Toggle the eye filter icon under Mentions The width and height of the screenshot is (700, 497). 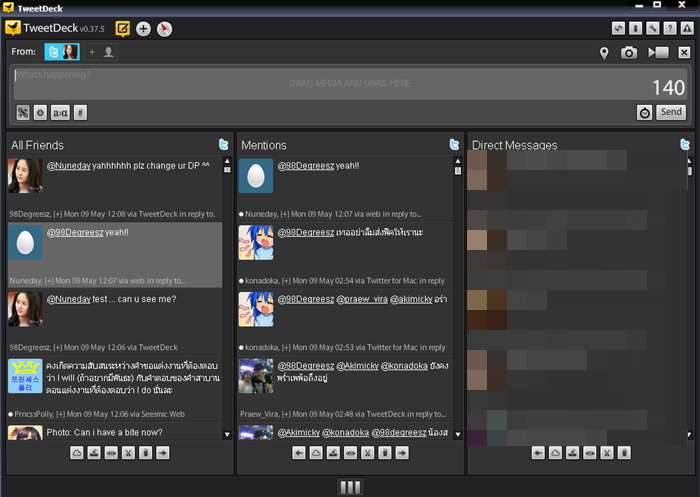point(350,453)
